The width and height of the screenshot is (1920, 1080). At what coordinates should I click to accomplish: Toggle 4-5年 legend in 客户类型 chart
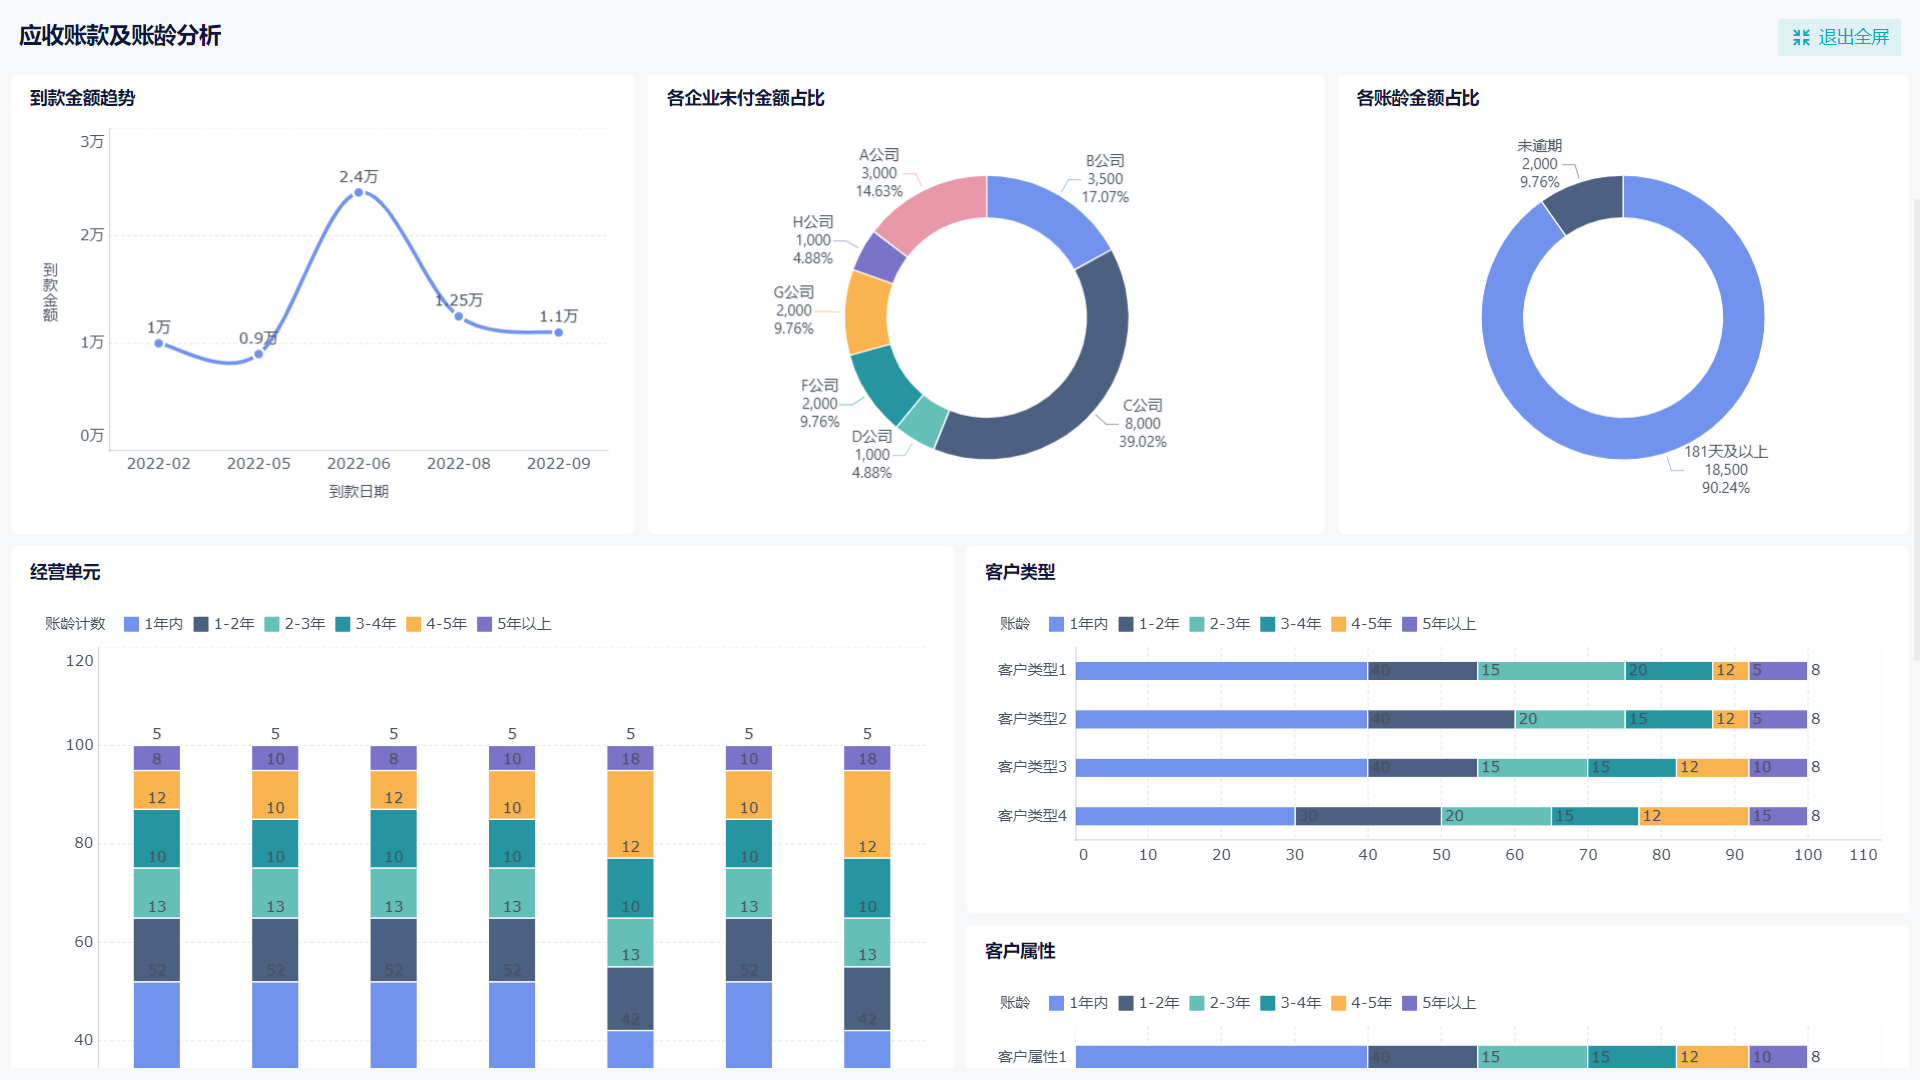tap(1362, 624)
